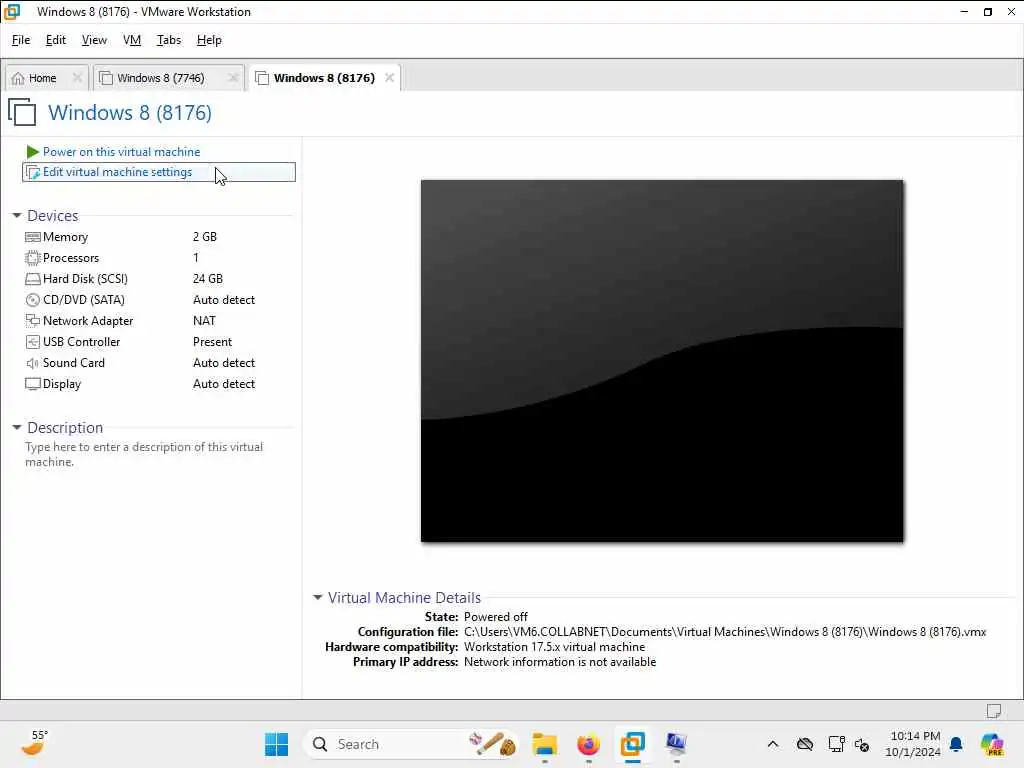Click the Hard Disk (SCSI) icon
The image size is (1024, 768).
pos(33,279)
